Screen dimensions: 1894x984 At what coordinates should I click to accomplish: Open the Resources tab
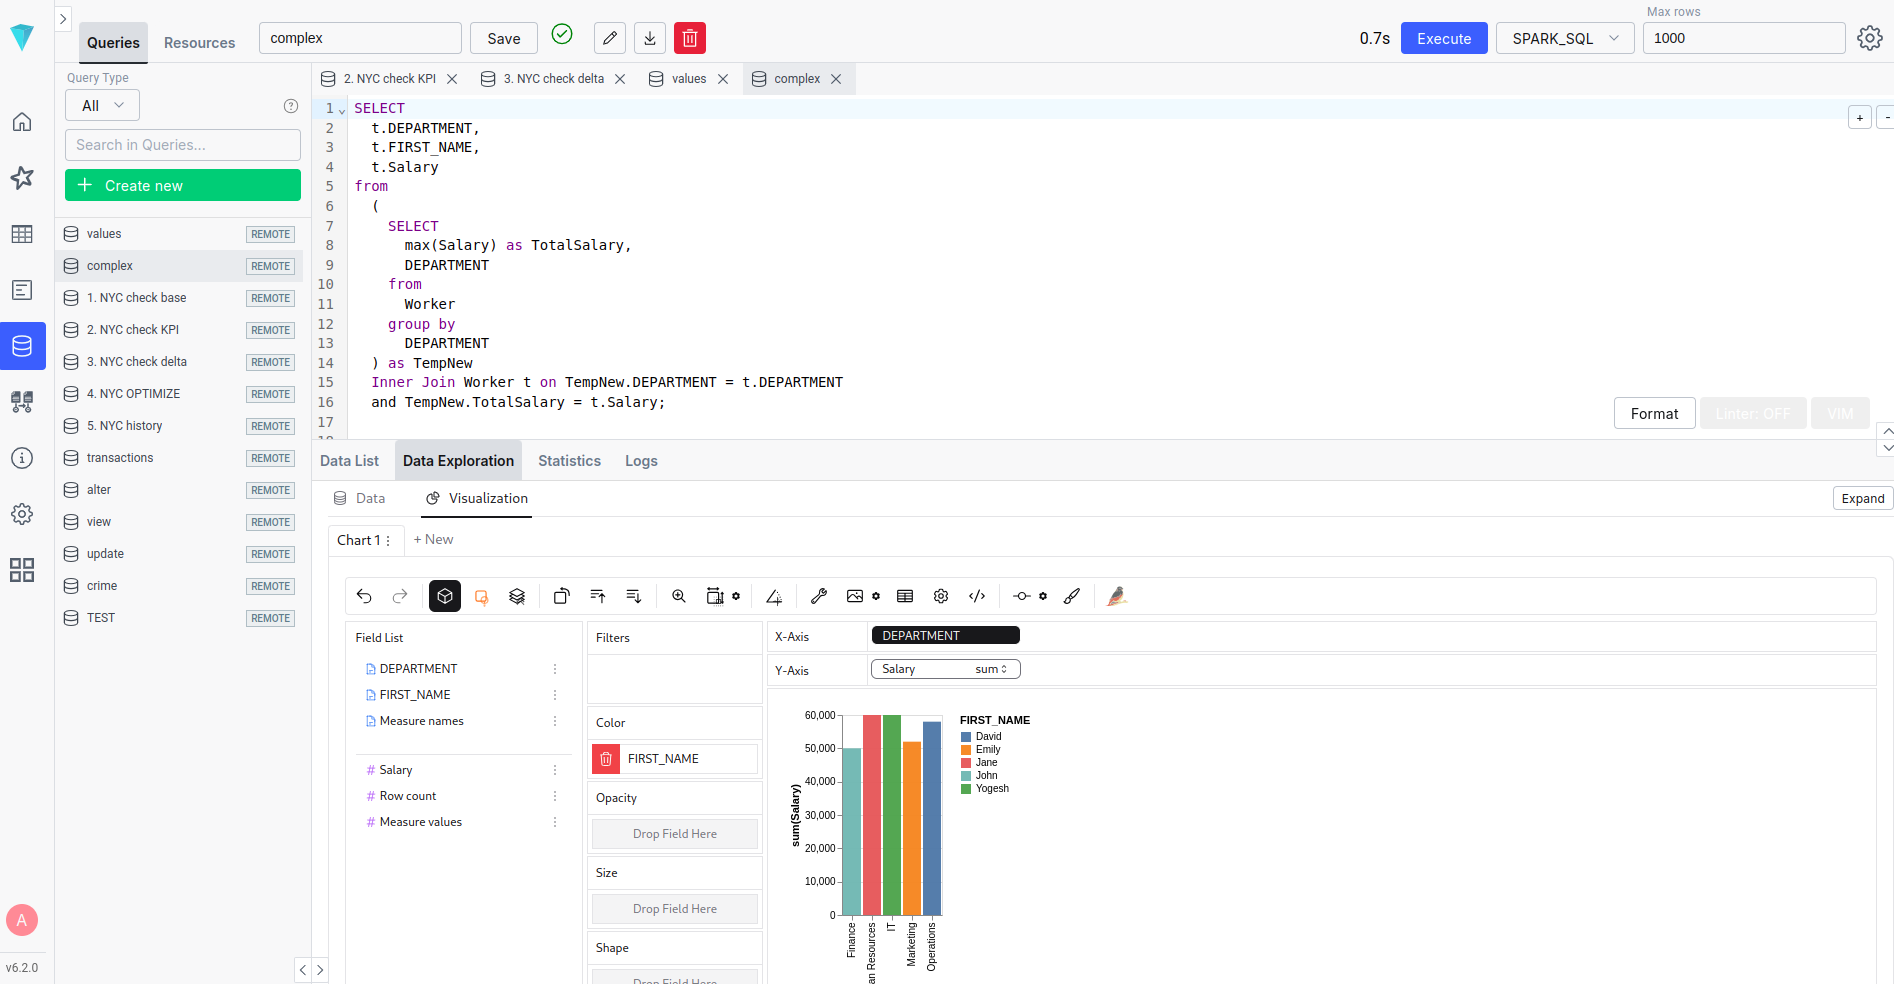coord(198,43)
